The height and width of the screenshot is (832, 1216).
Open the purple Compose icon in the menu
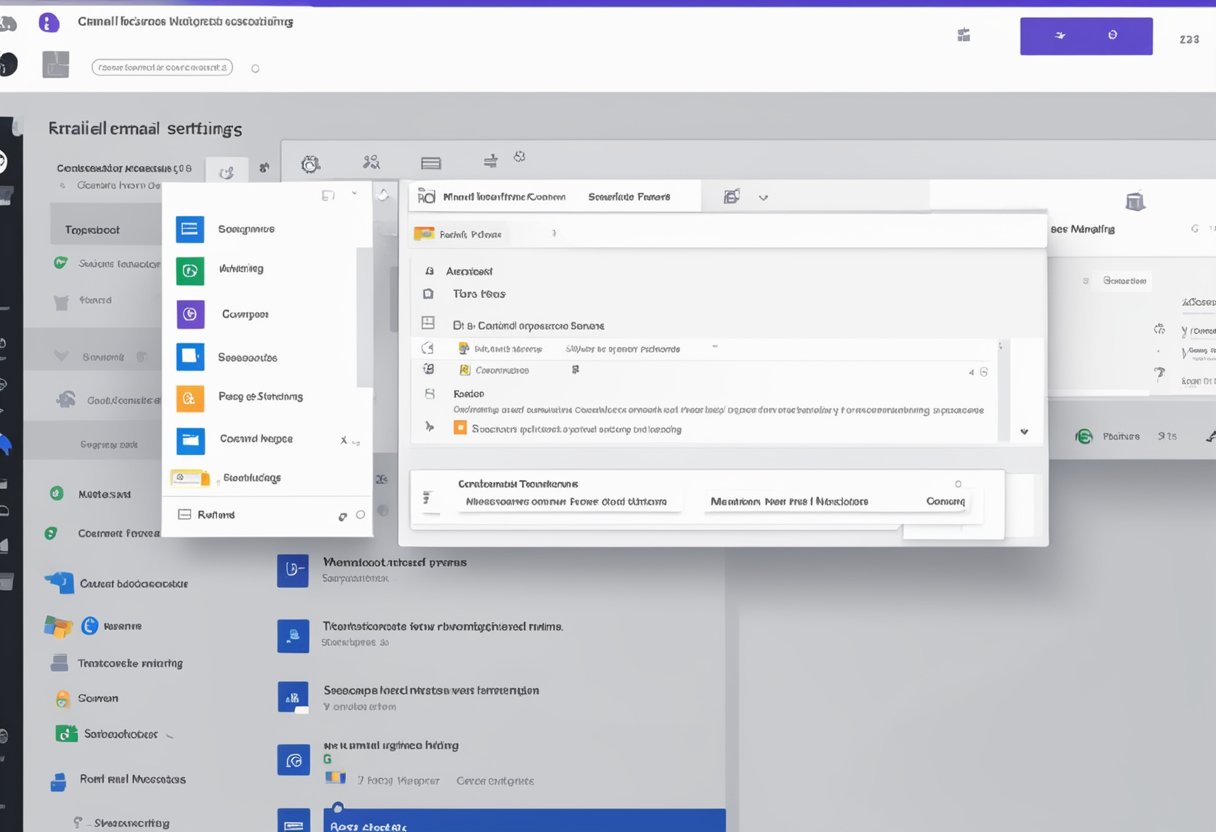pyautogui.click(x=190, y=313)
